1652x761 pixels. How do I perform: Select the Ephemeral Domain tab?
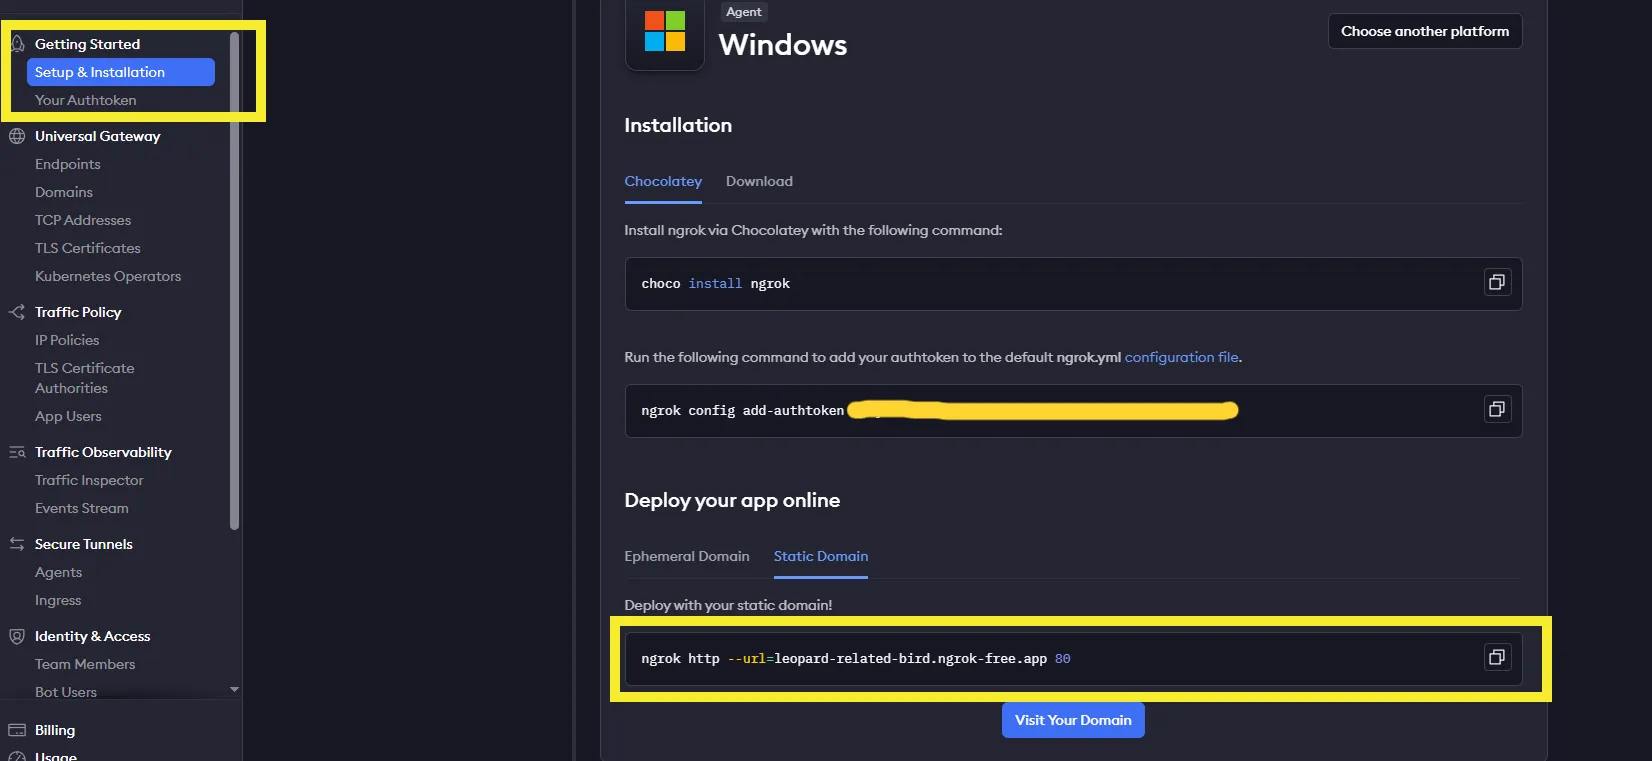coord(686,556)
